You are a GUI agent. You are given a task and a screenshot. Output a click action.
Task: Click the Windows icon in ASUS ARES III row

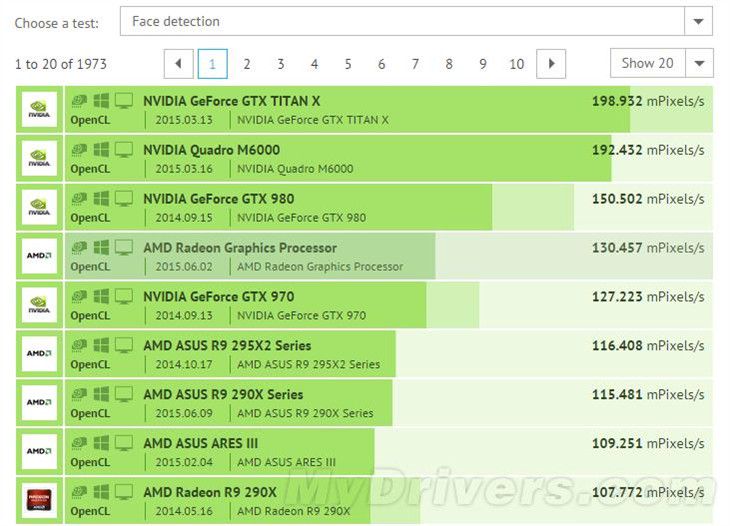tap(101, 443)
